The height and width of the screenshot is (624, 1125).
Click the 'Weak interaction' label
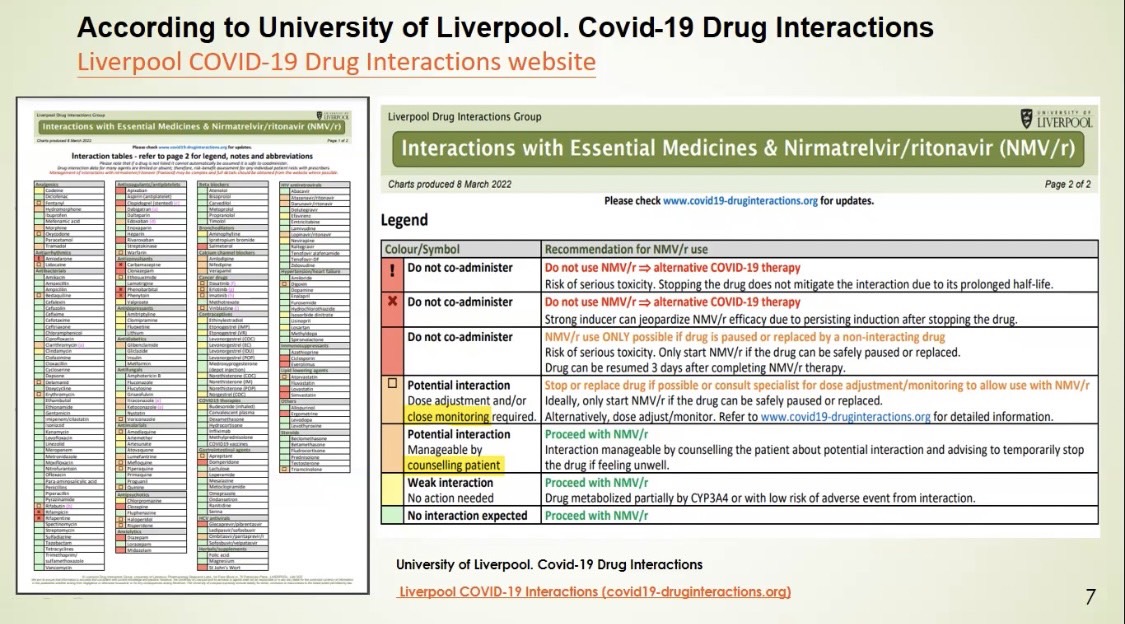(x=450, y=483)
